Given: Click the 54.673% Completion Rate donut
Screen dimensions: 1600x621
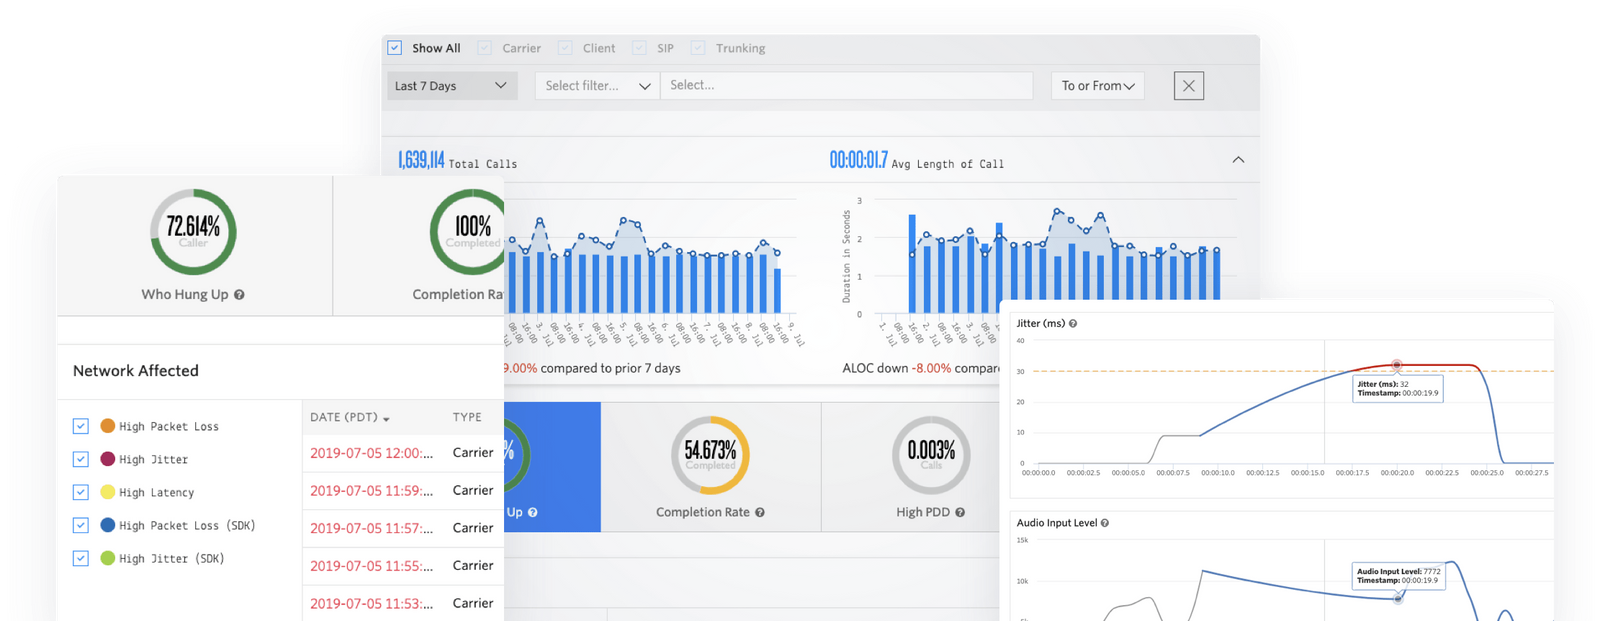Looking at the screenshot, I should coord(710,455).
